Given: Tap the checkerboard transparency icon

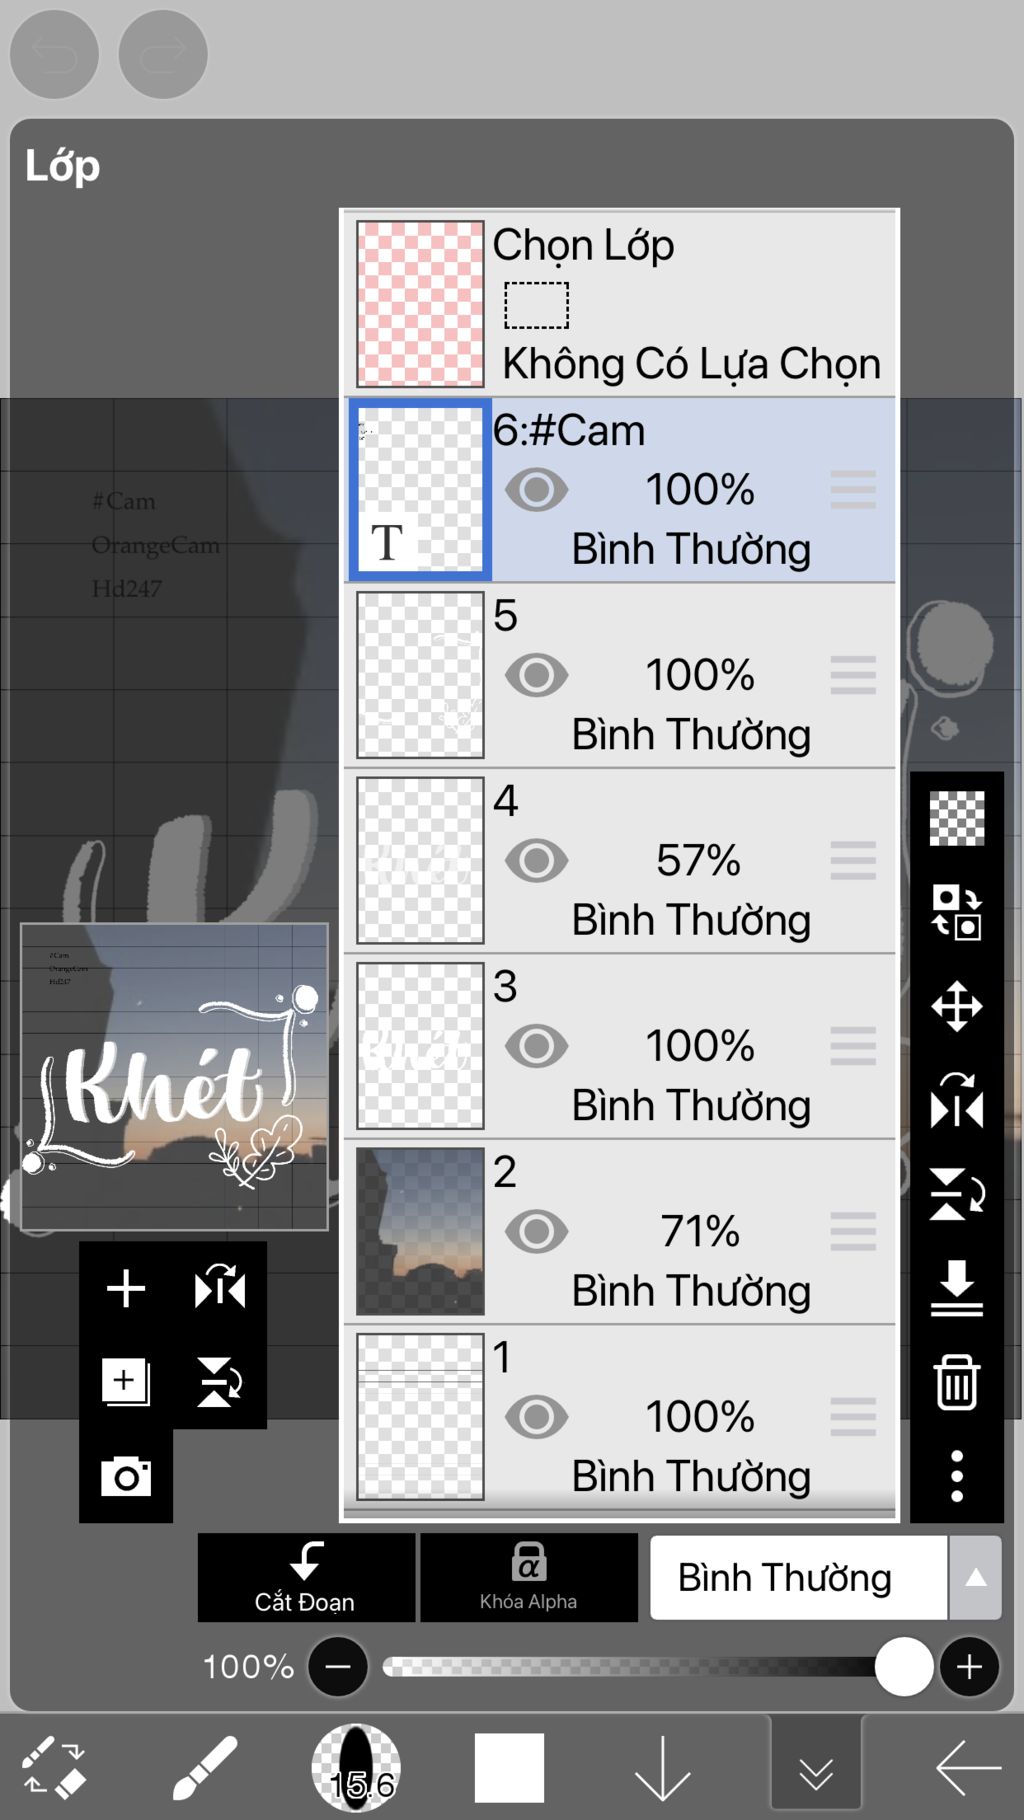Looking at the screenshot, I should click(x=956, y=818).
